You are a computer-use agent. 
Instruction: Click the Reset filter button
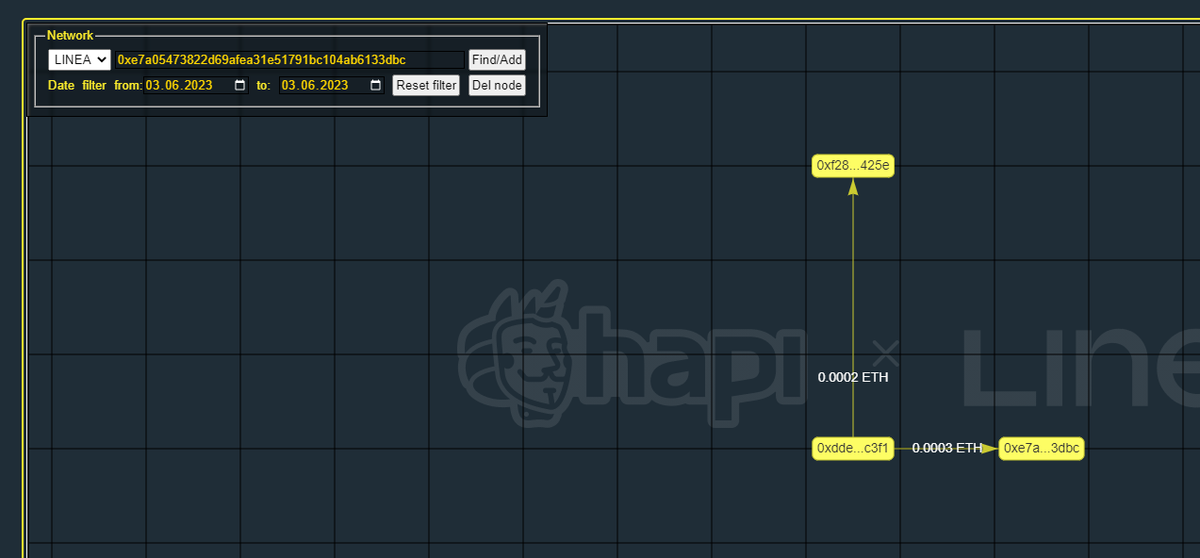point(426,85)
